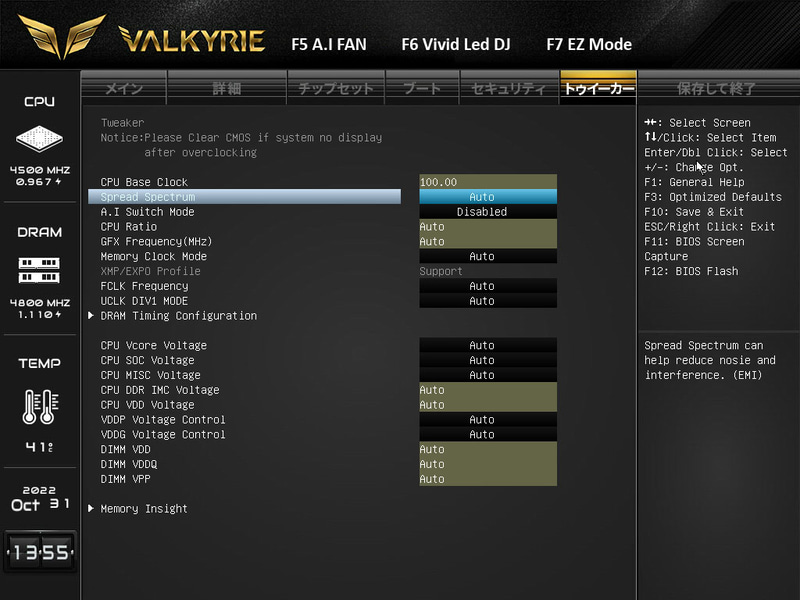Open the Spread Spectrum Auto dropdown
The width and height of the screenshot is (800, 600).
[488, 197]
